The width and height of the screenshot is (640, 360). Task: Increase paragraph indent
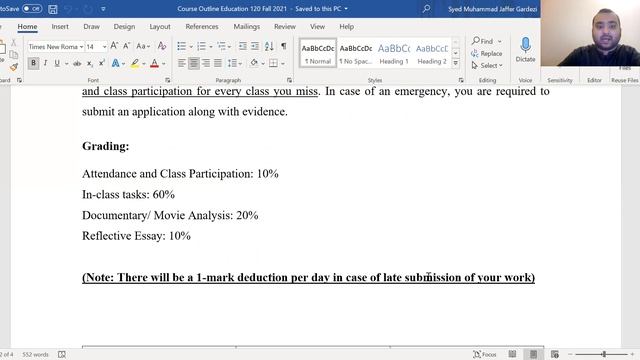(255, 46)
